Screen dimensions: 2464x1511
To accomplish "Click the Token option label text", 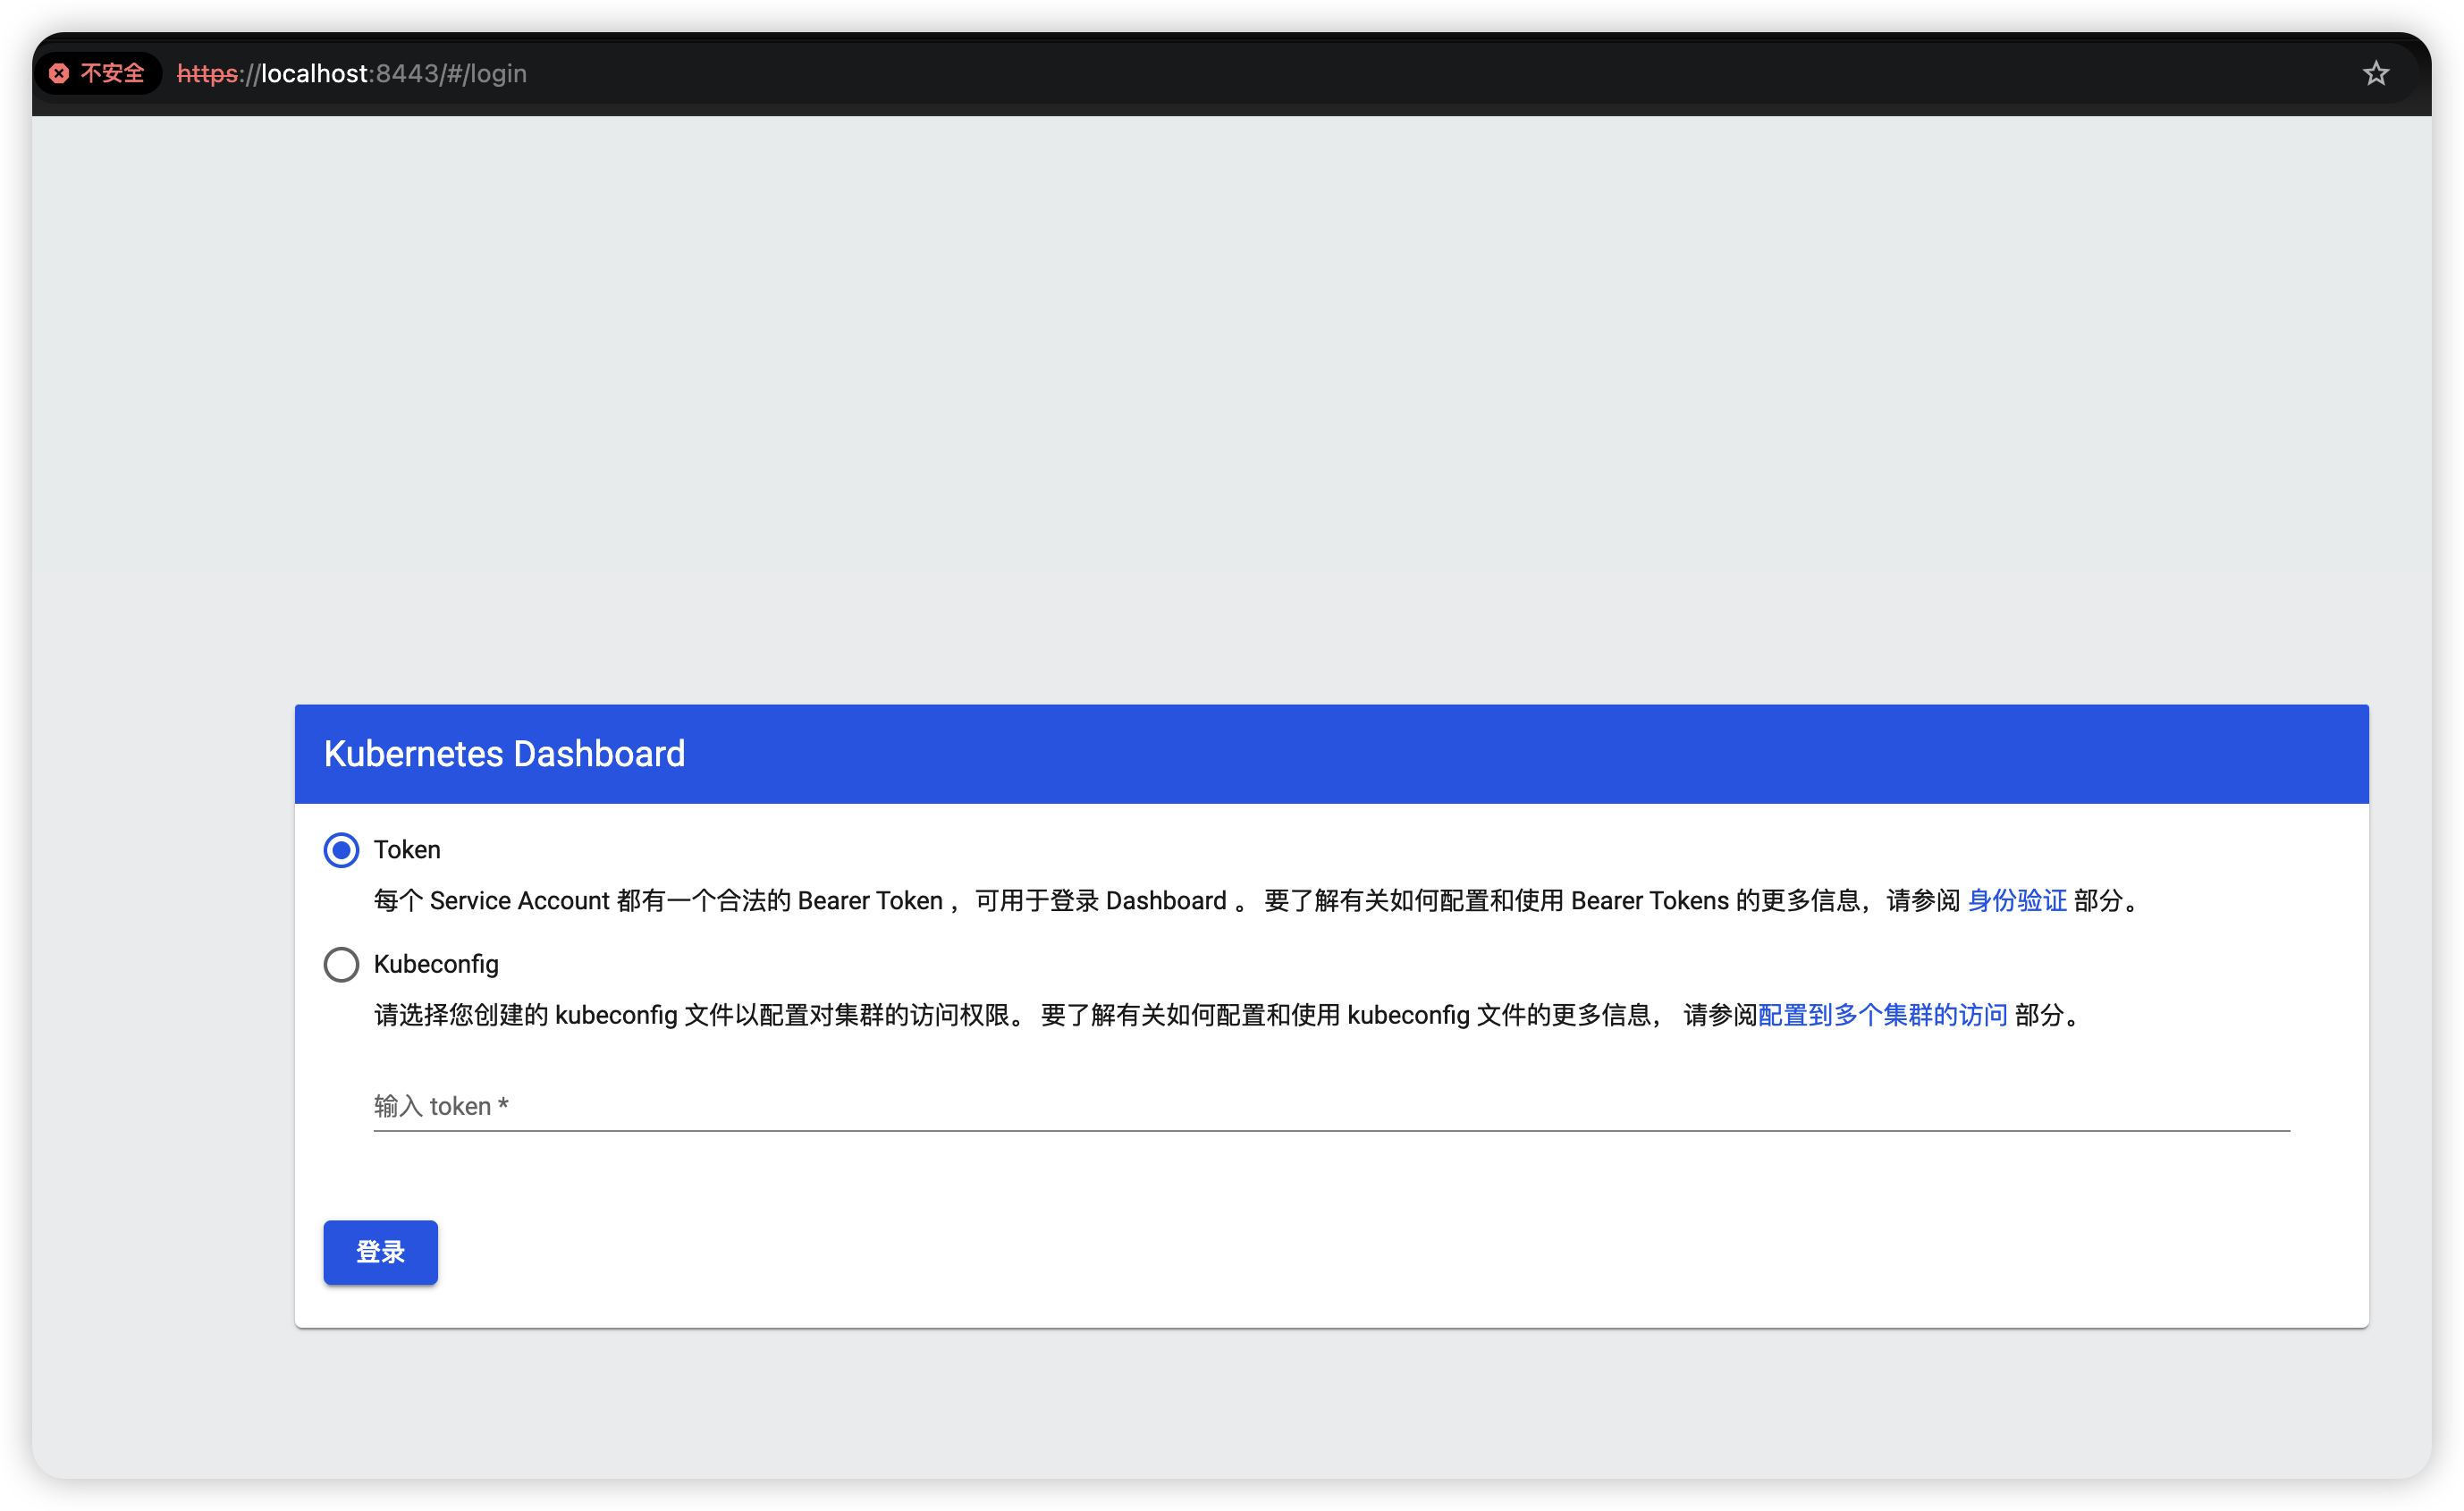I will [407, 850].
